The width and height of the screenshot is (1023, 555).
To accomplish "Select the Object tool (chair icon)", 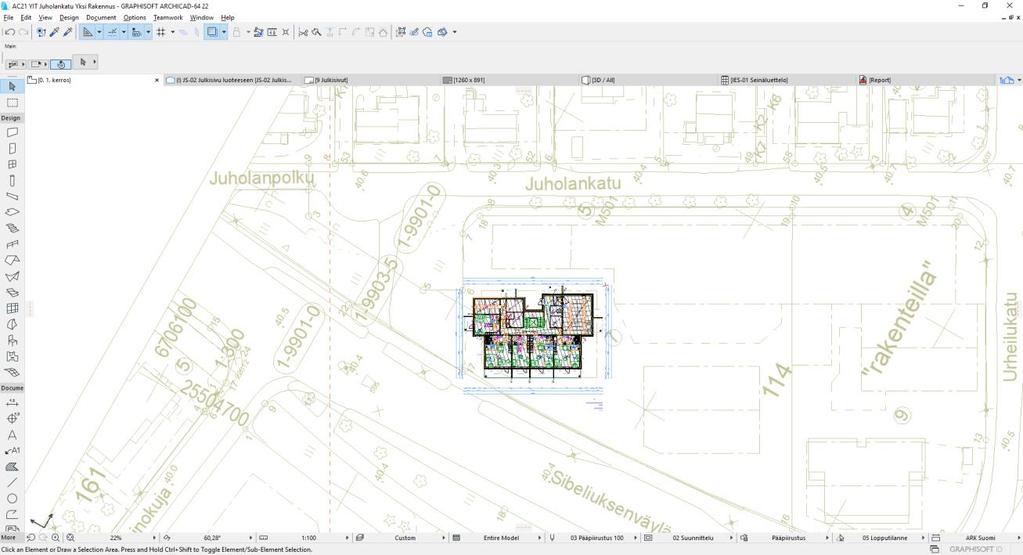I will [x=12, y=340].
